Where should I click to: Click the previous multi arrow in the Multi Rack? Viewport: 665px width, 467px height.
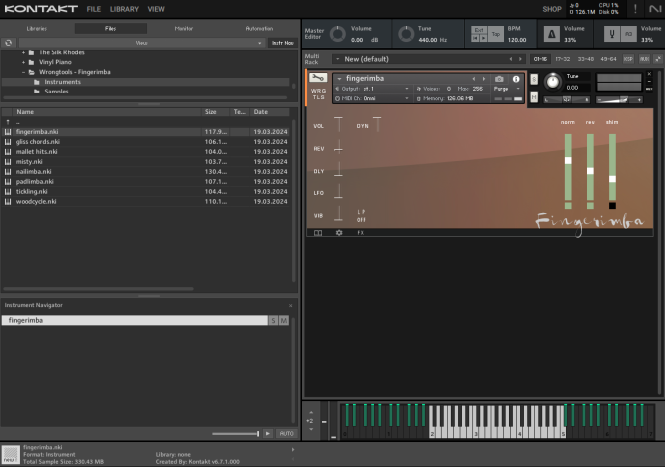tap(511, 59)
